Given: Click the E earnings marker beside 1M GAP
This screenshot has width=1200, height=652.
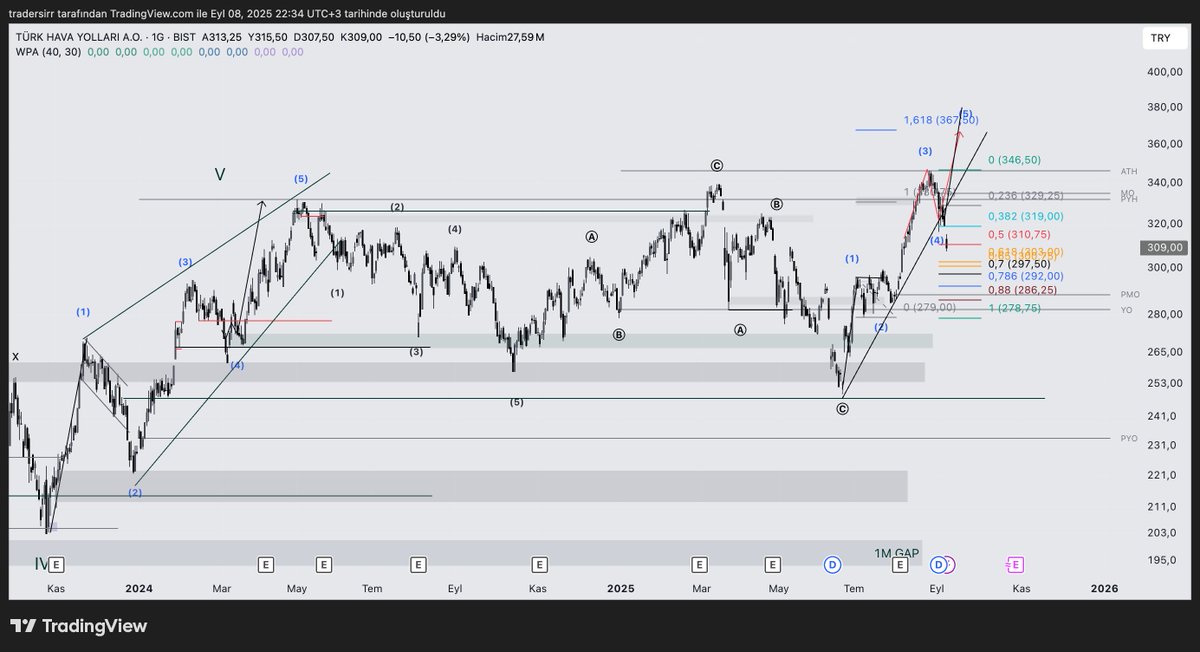Looking at the screenshot, I should 900,565.
